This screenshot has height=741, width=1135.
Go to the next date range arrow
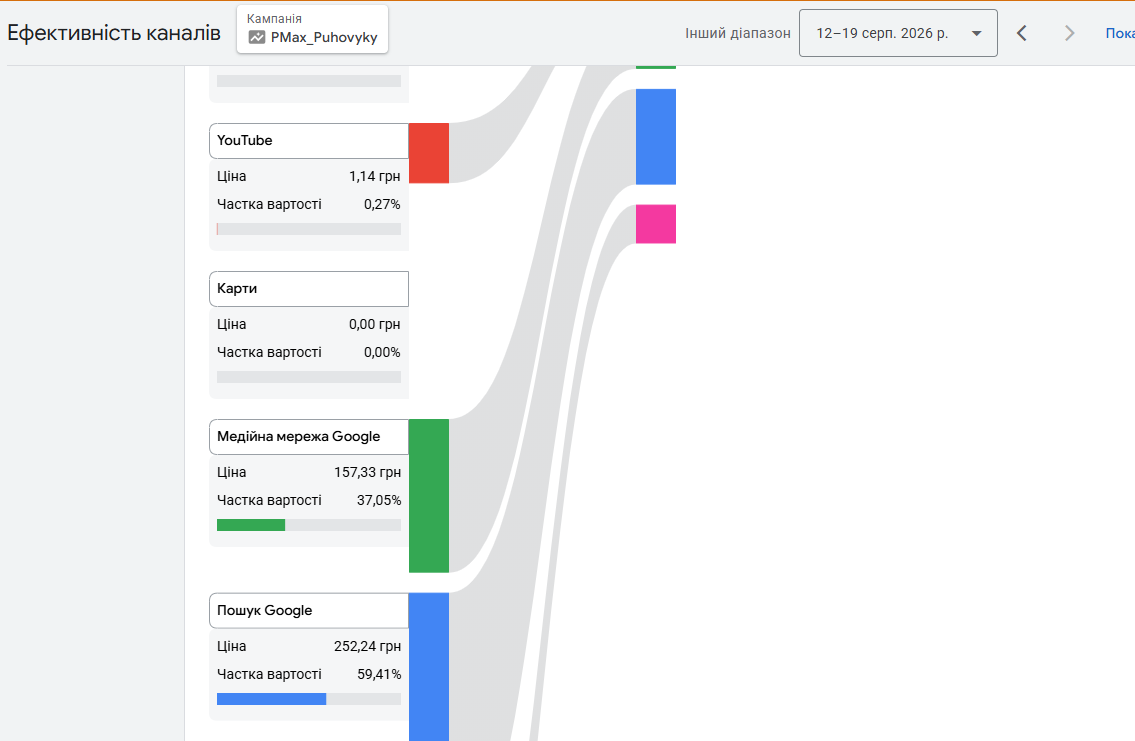[1069, 33]
